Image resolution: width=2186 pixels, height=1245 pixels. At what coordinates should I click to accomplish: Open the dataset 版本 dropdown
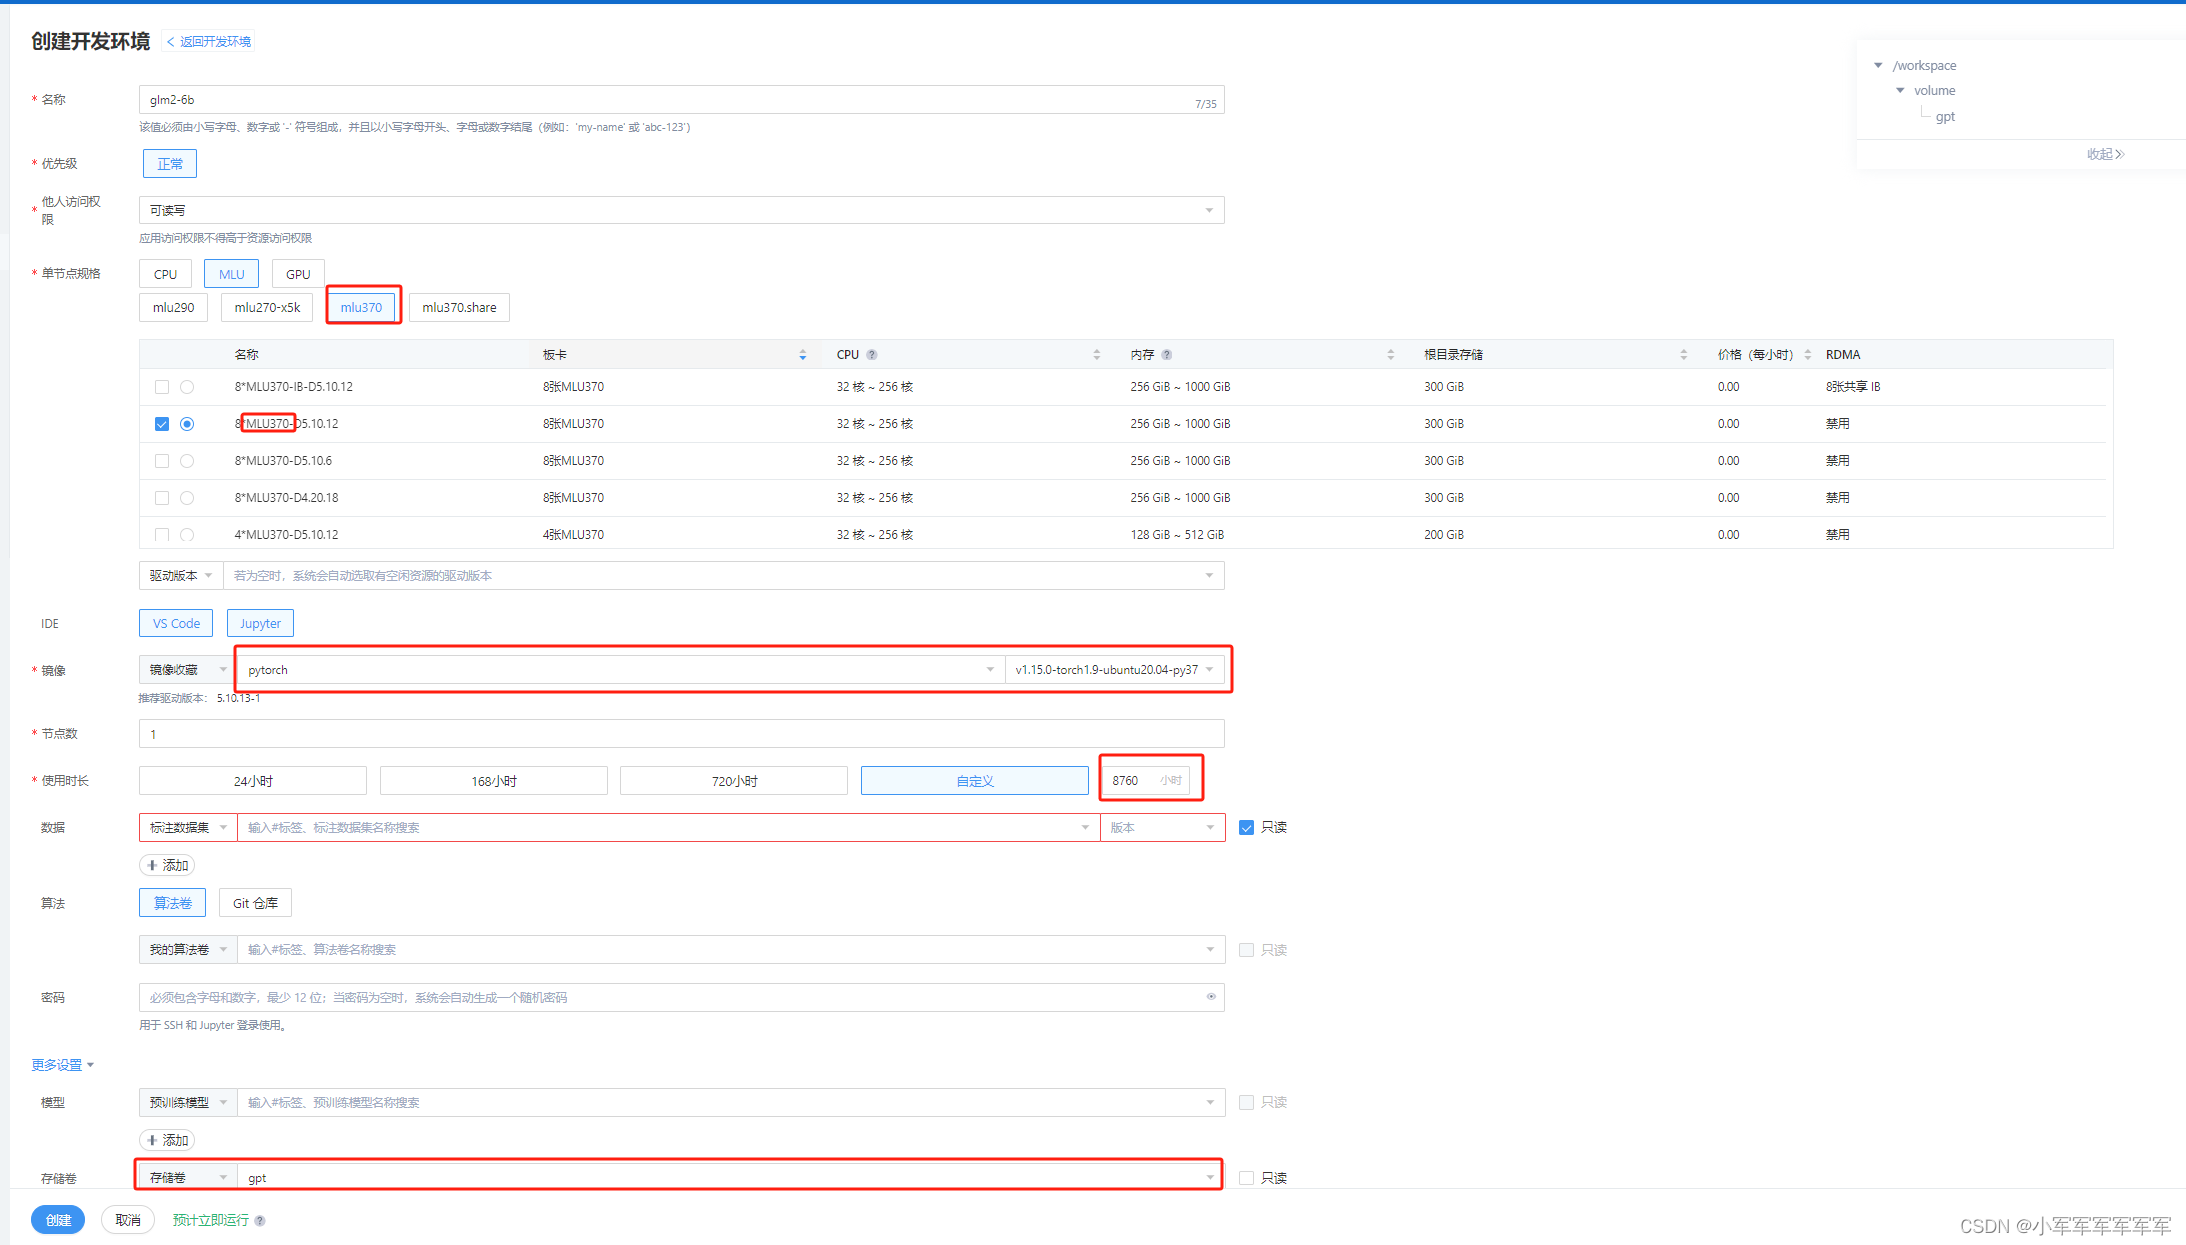point(1162,828)
